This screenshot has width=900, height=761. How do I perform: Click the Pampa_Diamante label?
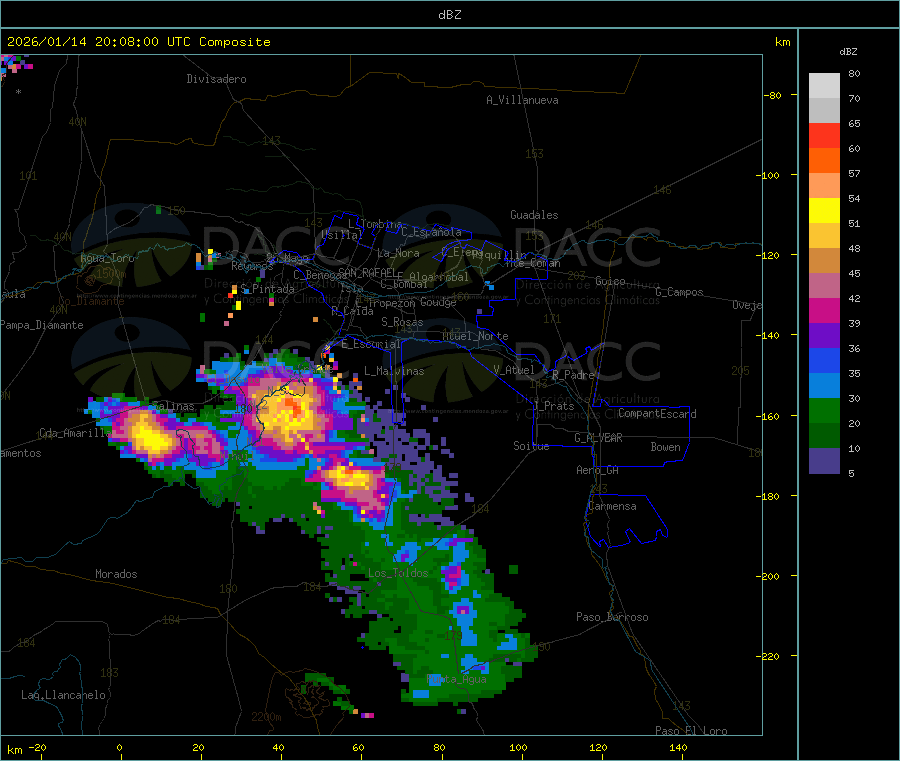[x=42, y=325]
